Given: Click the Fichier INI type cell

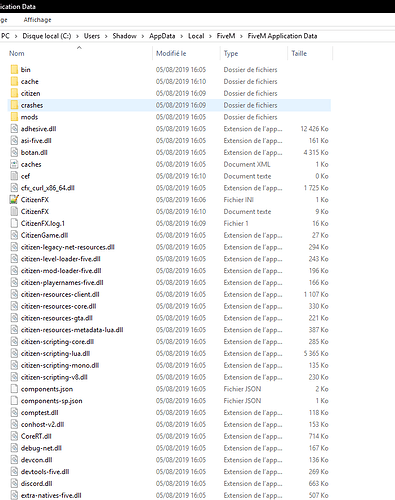Looking at the screenshot, I should coord(239,200).
